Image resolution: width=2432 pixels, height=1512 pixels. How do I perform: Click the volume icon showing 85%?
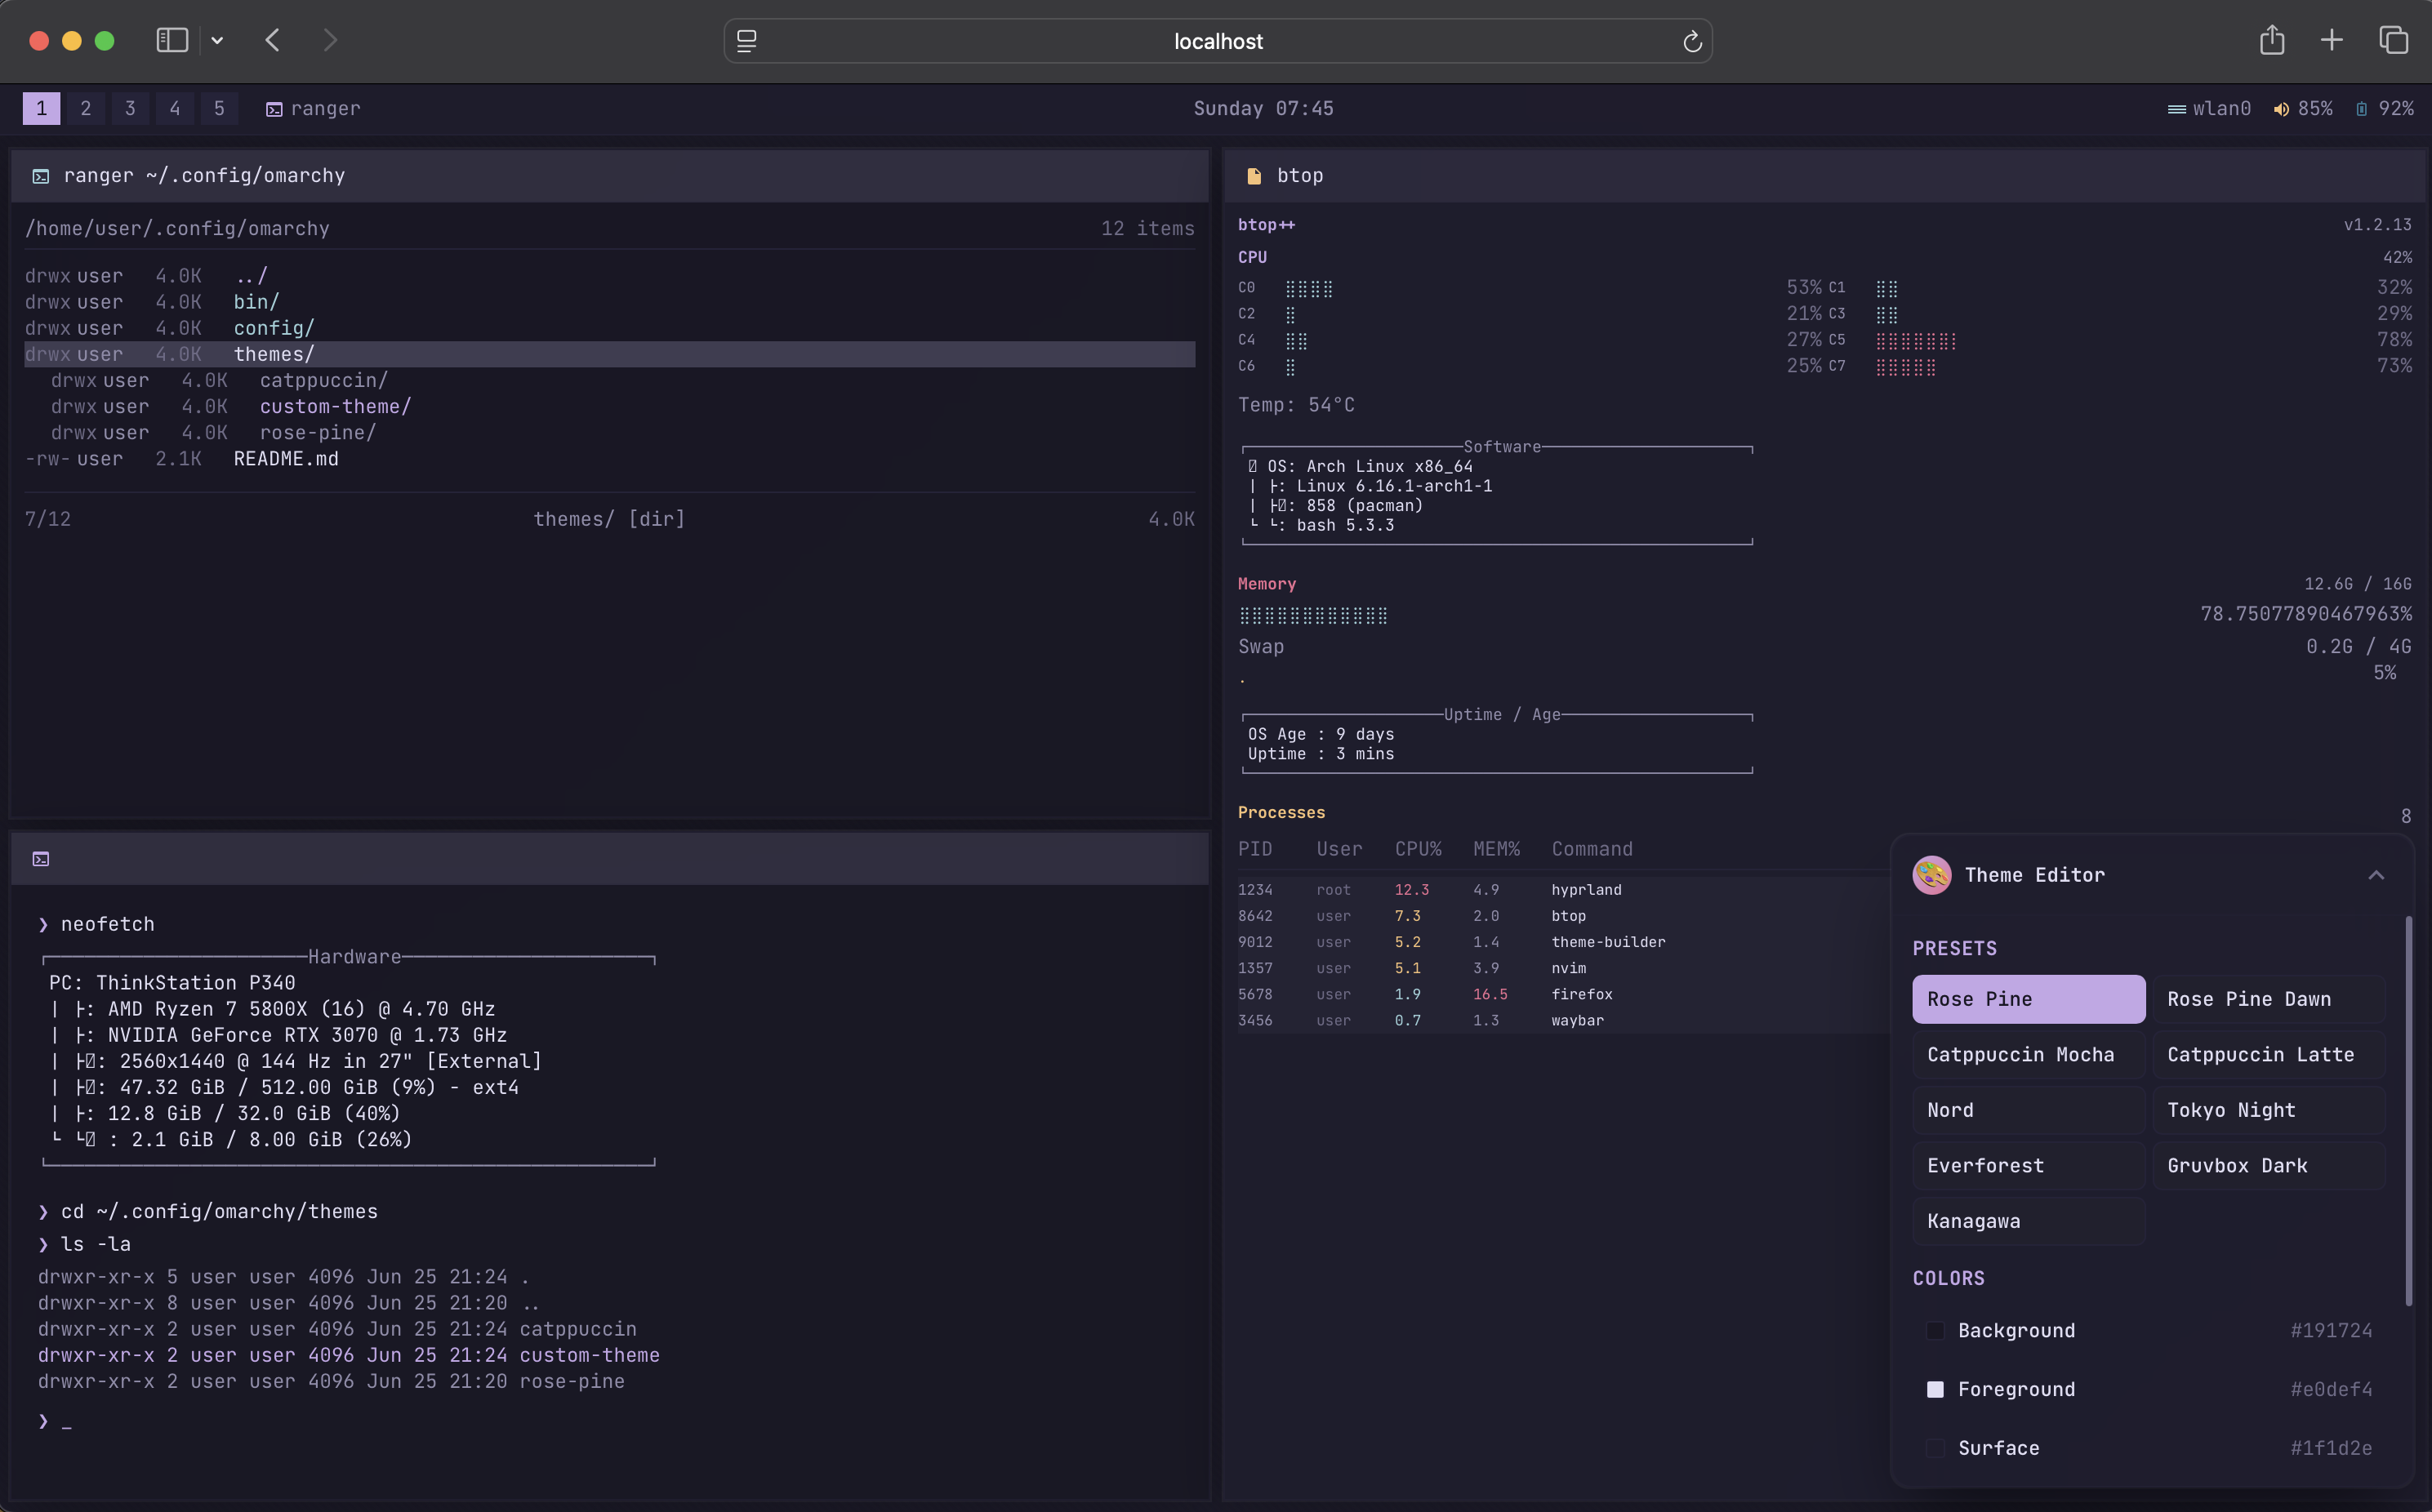coord(2280,109)
